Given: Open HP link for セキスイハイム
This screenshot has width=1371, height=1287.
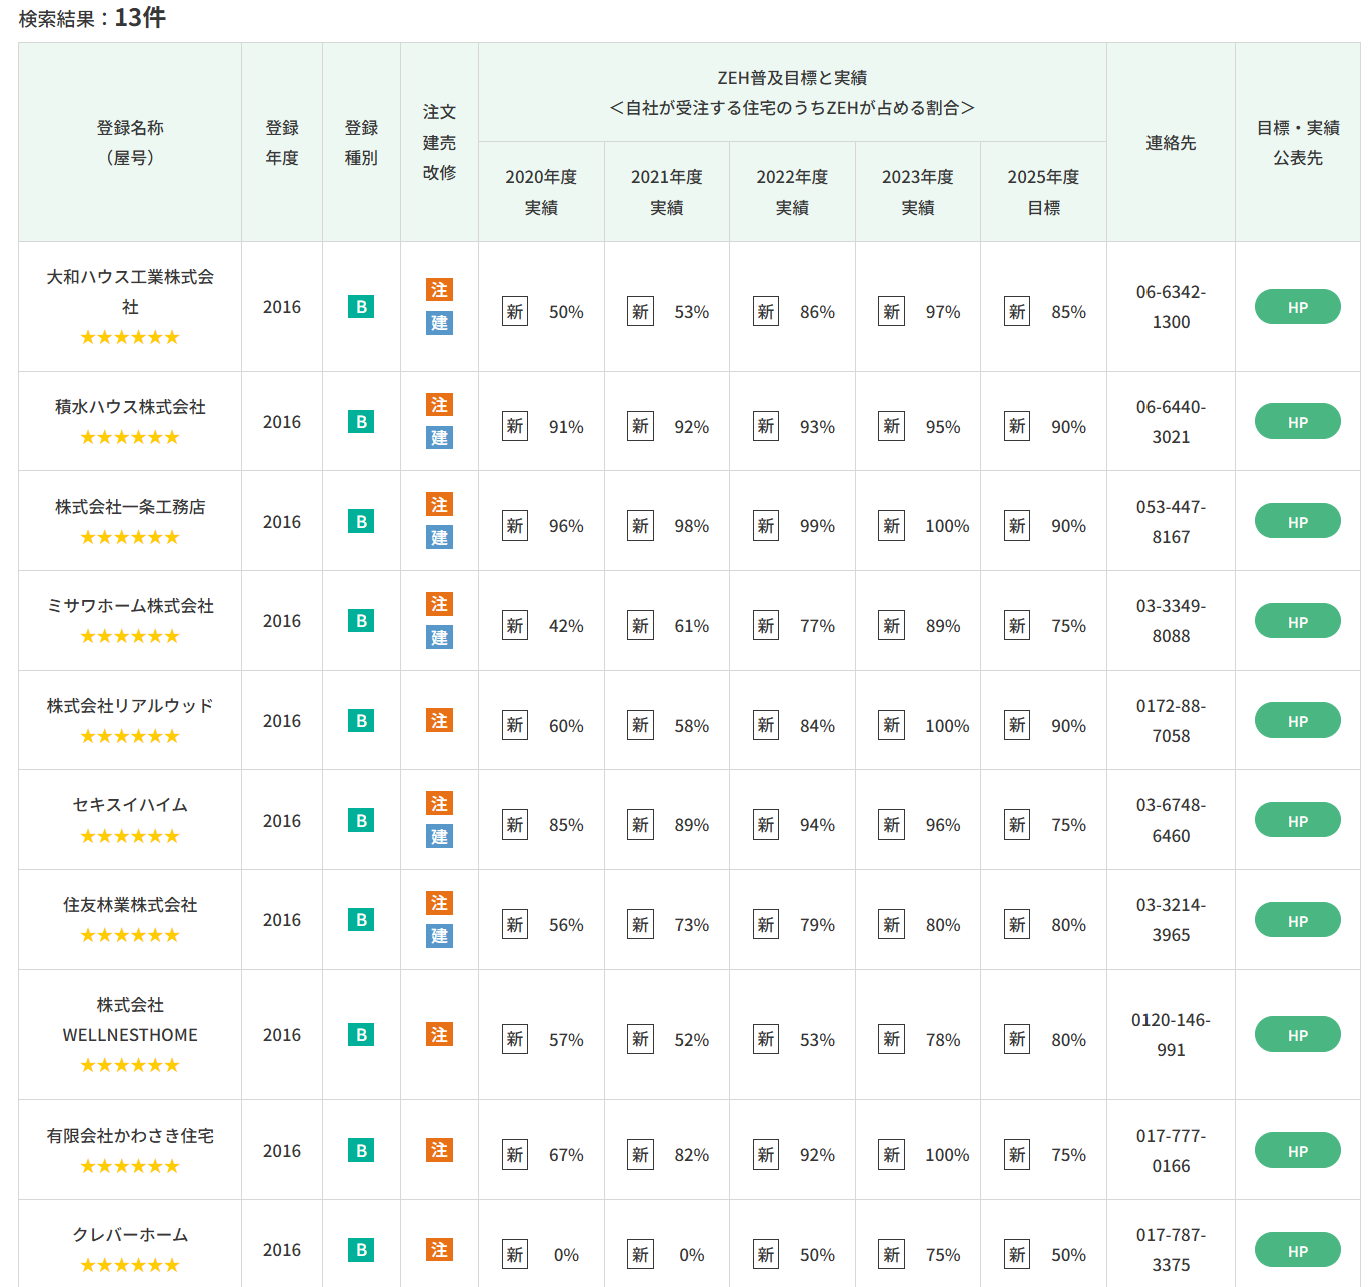Looking at the screenshot, I should (x=1297, y=821).
